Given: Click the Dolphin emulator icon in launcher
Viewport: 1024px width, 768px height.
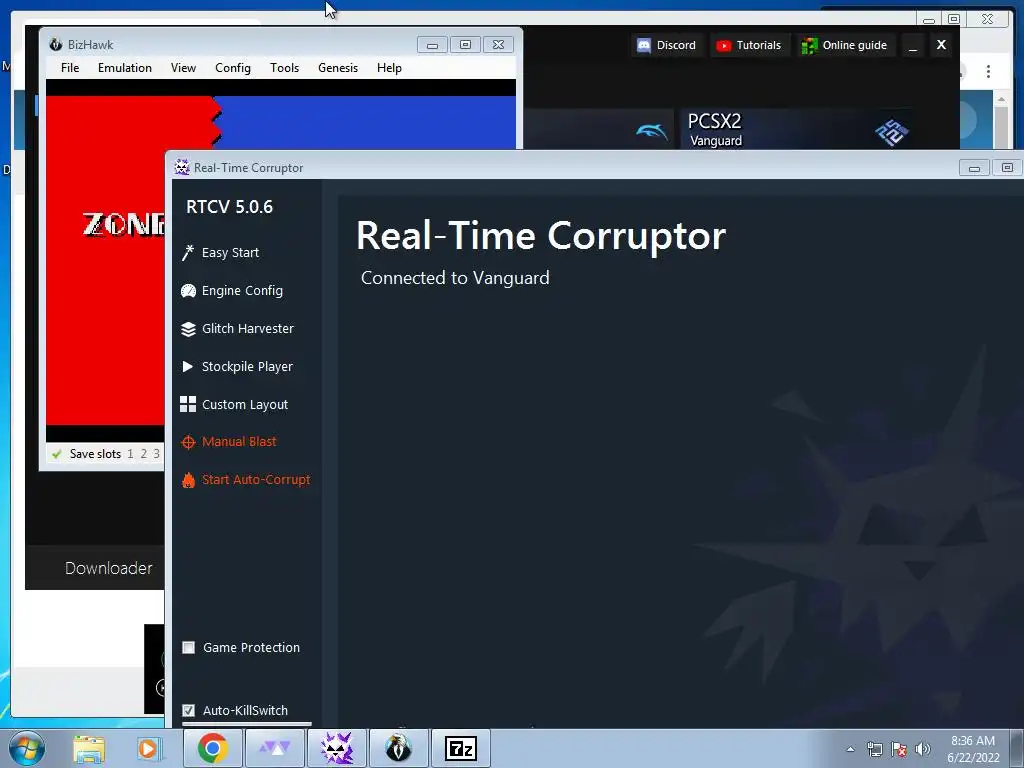Looking at the screenshot, I should [x=652, y=133].
